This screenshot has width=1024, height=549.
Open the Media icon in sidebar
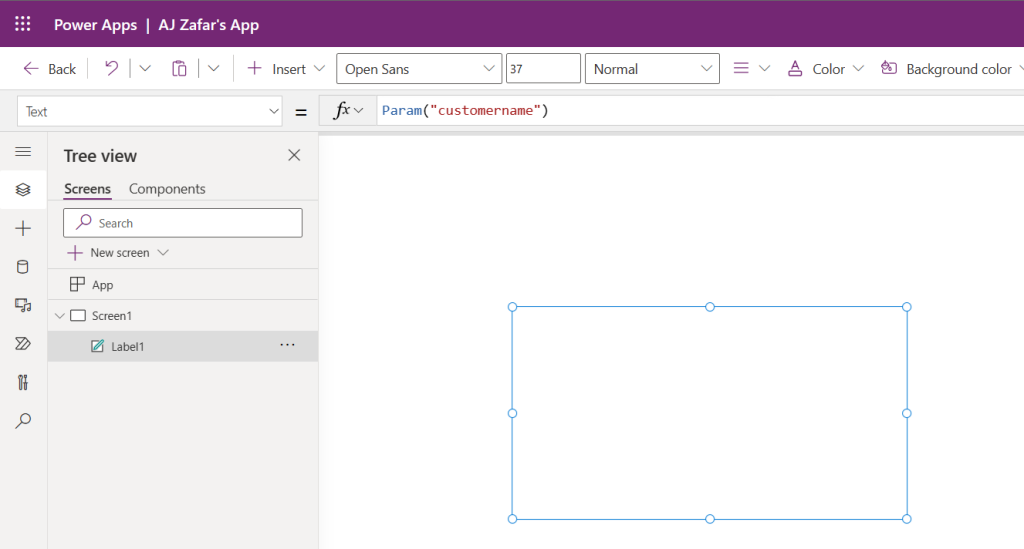click(23, 305)
